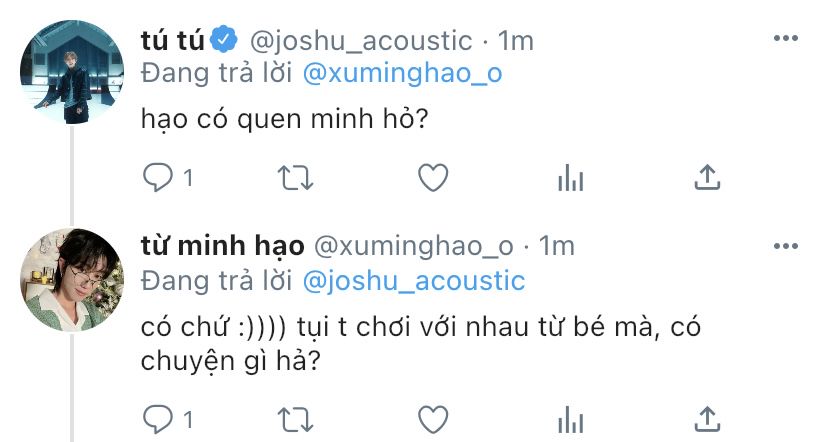
Task: Open @joshu_acoustic mention link in second tweet
Action: click(x=414, y=281)
